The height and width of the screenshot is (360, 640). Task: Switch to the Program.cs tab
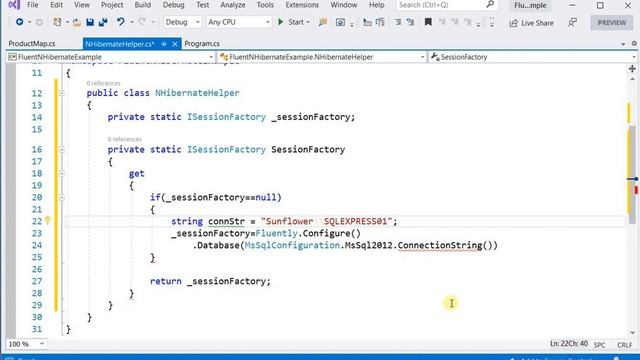pos(202,44)
